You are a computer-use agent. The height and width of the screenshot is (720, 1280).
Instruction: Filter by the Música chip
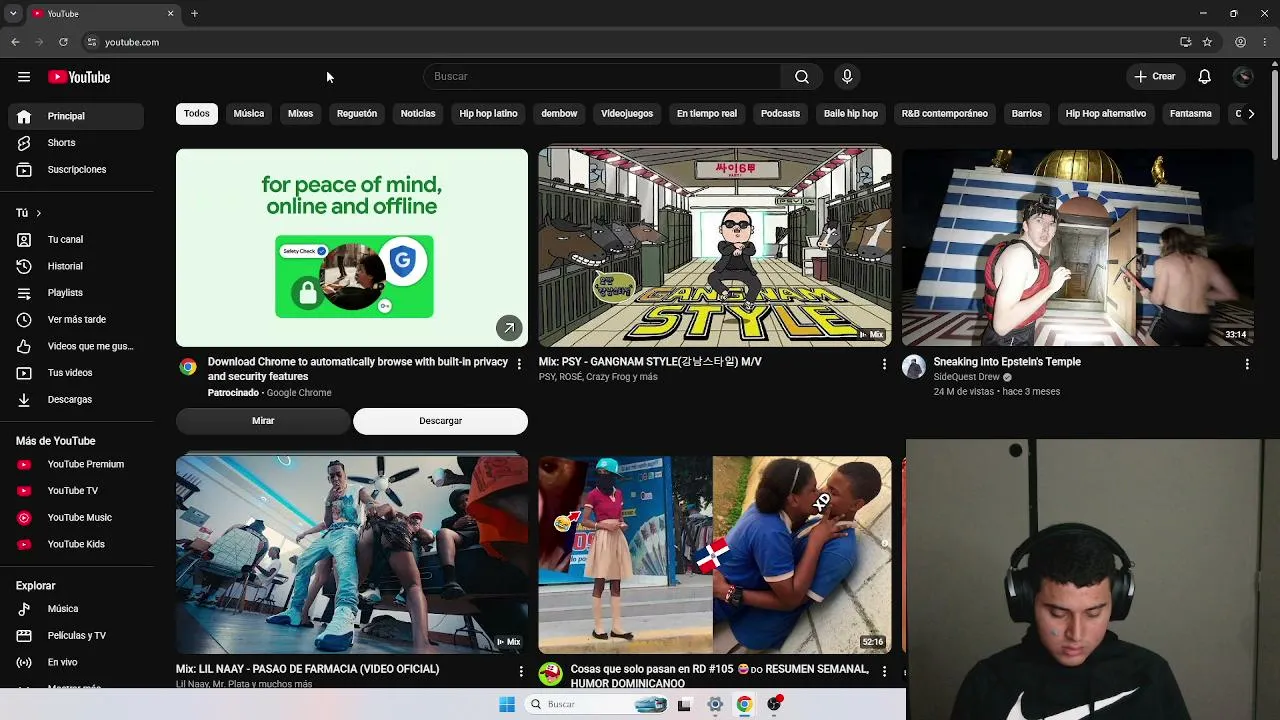tap(249, 114)
